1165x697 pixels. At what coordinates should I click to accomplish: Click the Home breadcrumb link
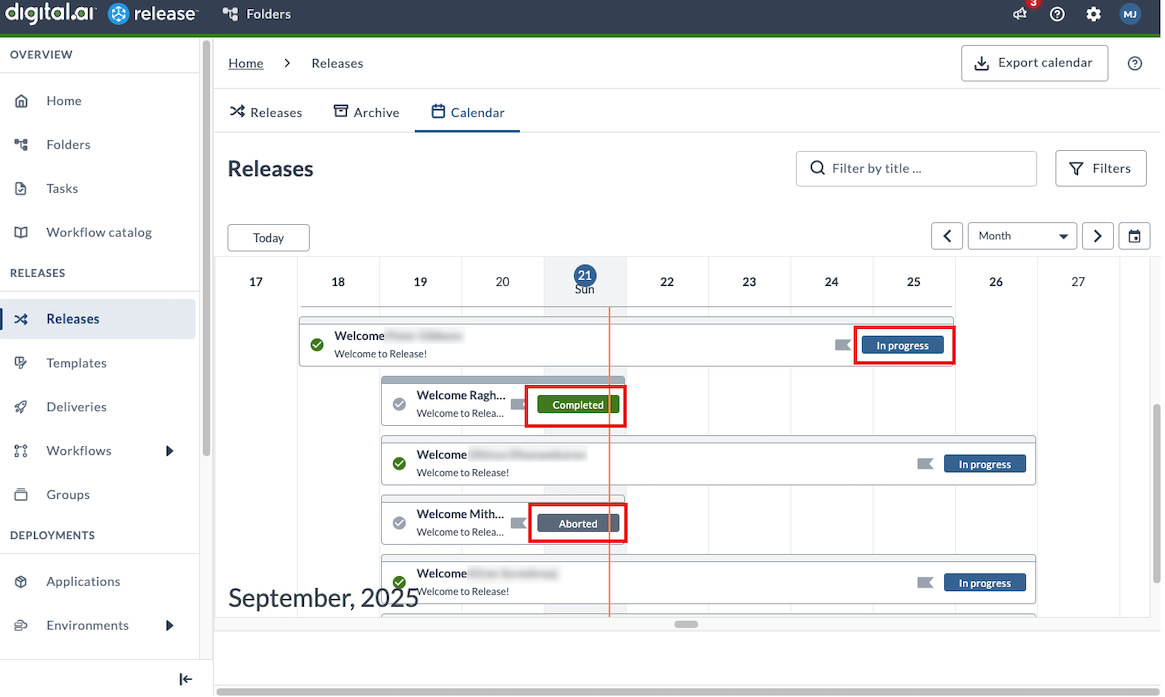coord(246,63)
